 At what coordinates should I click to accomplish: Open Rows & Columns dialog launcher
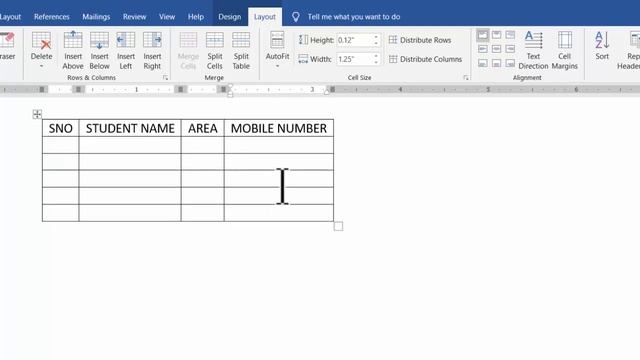[165, 78]
